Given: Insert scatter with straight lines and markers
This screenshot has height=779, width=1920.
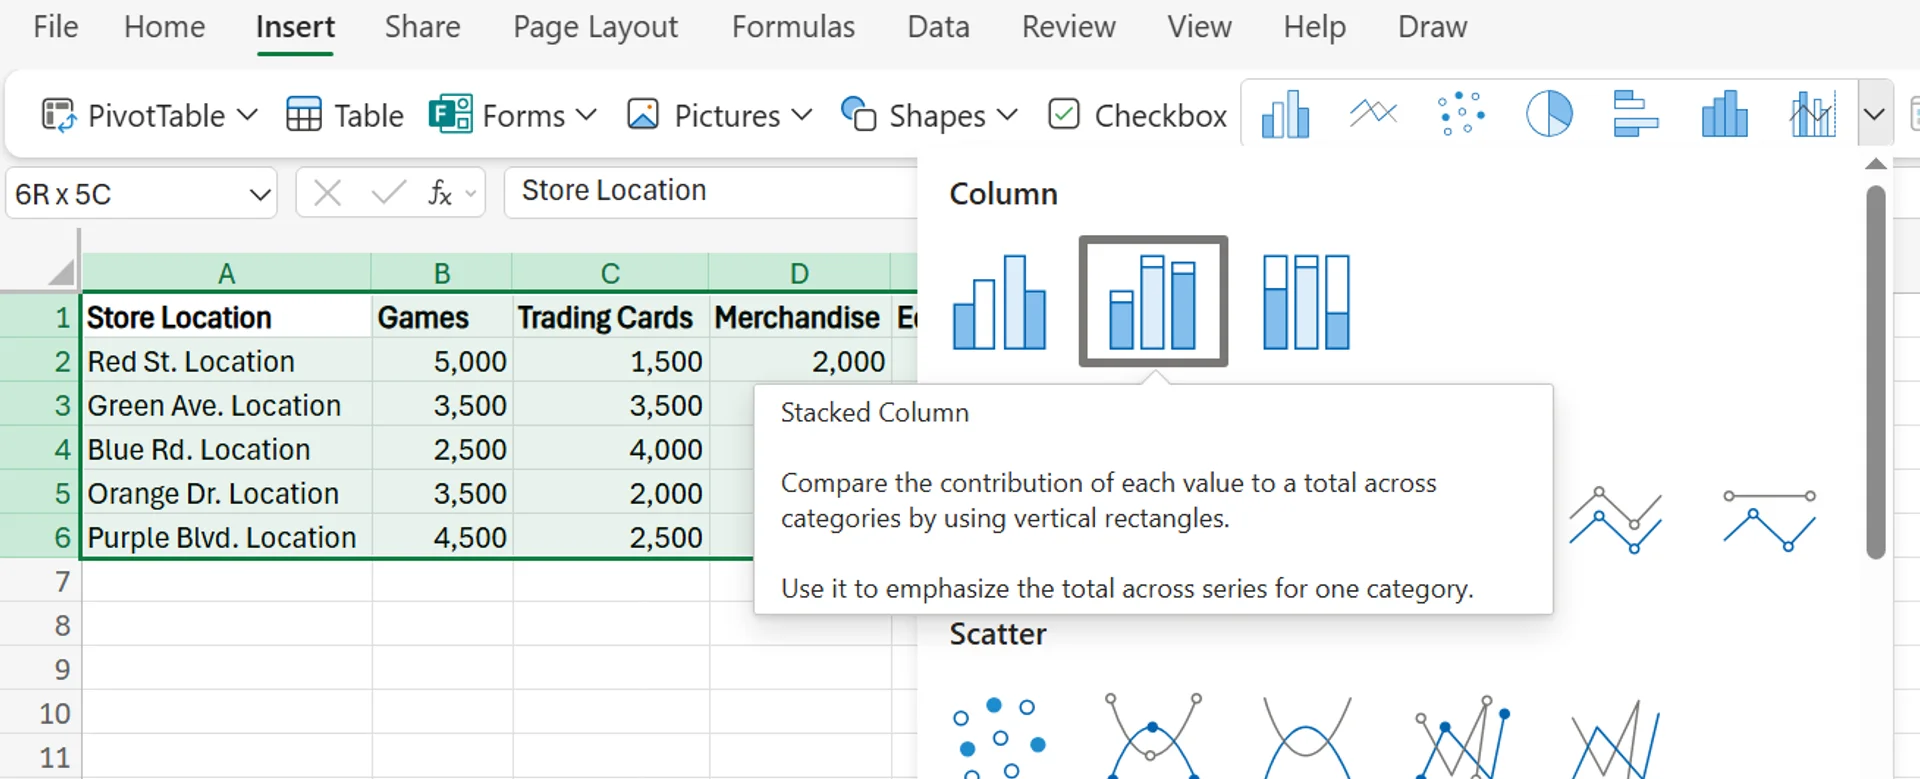Looking at the screenshot, I should coord(1461,738).
